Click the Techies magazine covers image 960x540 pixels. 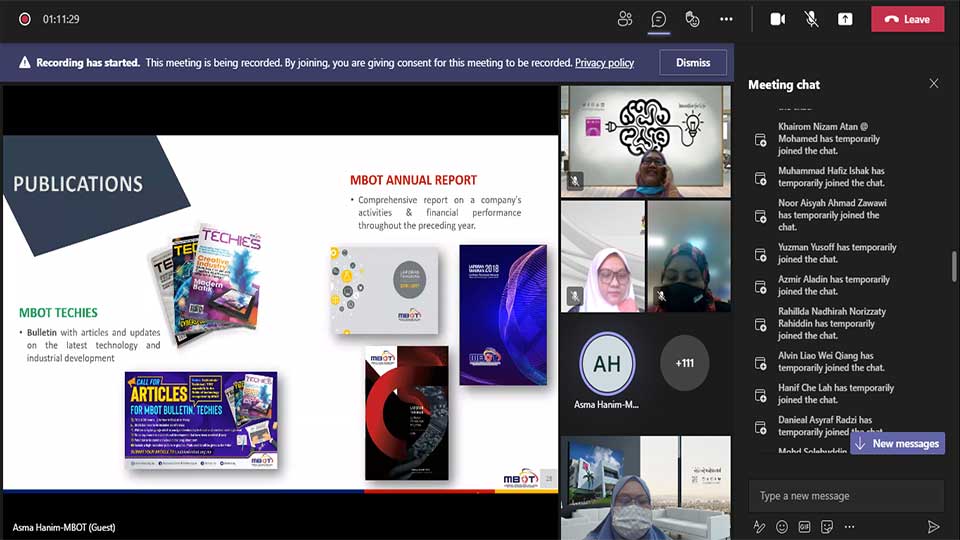[207, 283]
